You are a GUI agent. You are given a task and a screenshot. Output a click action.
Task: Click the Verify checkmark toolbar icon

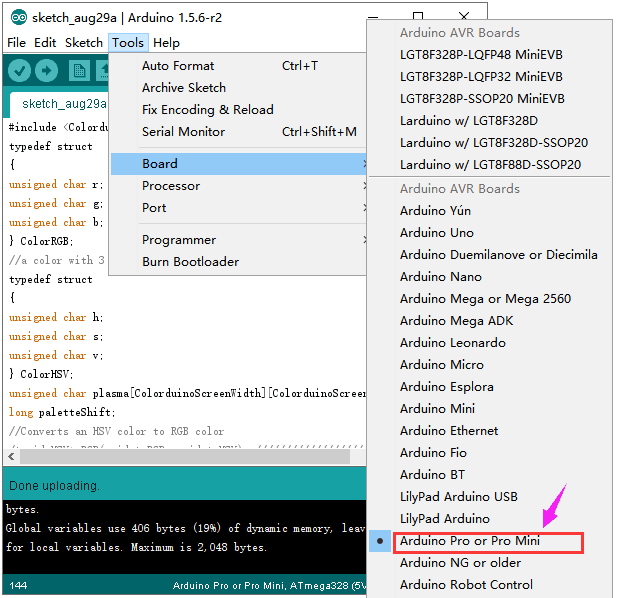[19, 71]
